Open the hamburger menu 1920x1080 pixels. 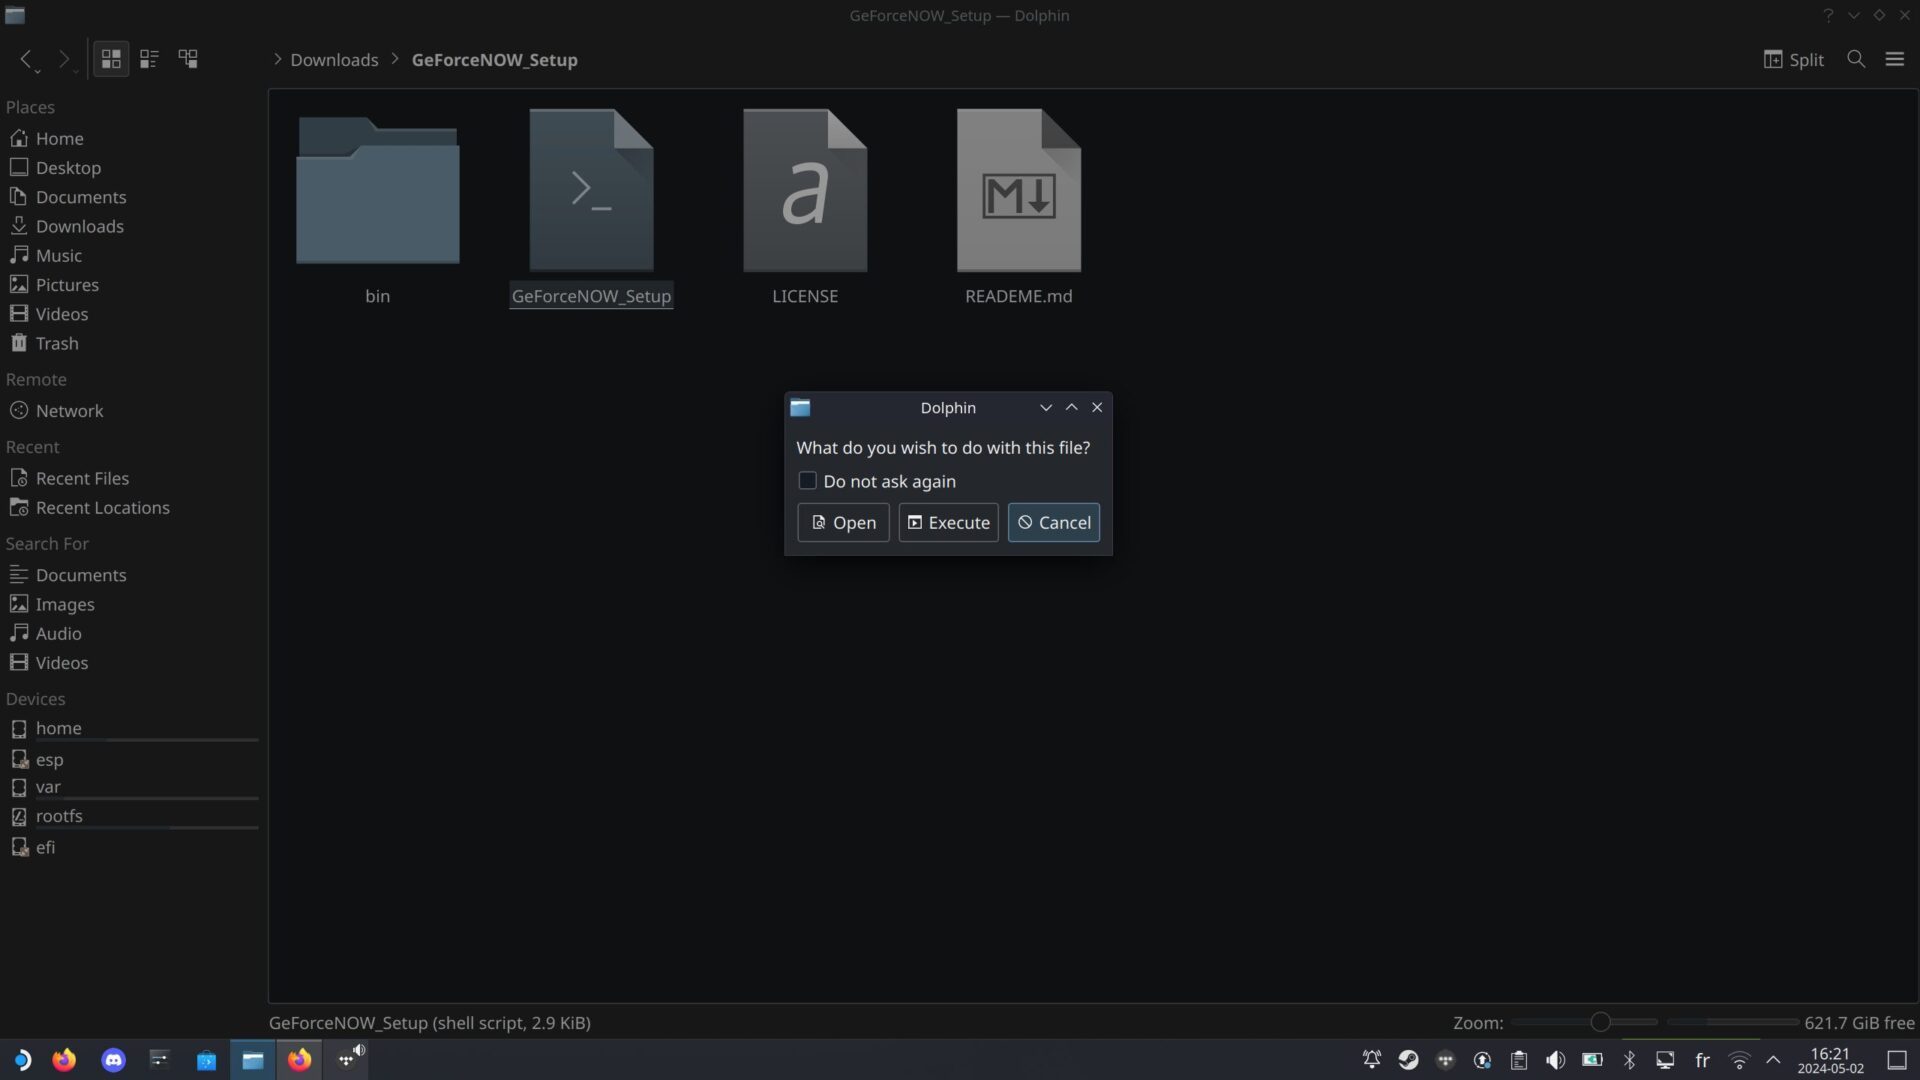pyautogui.click(x=1894, y=59)
